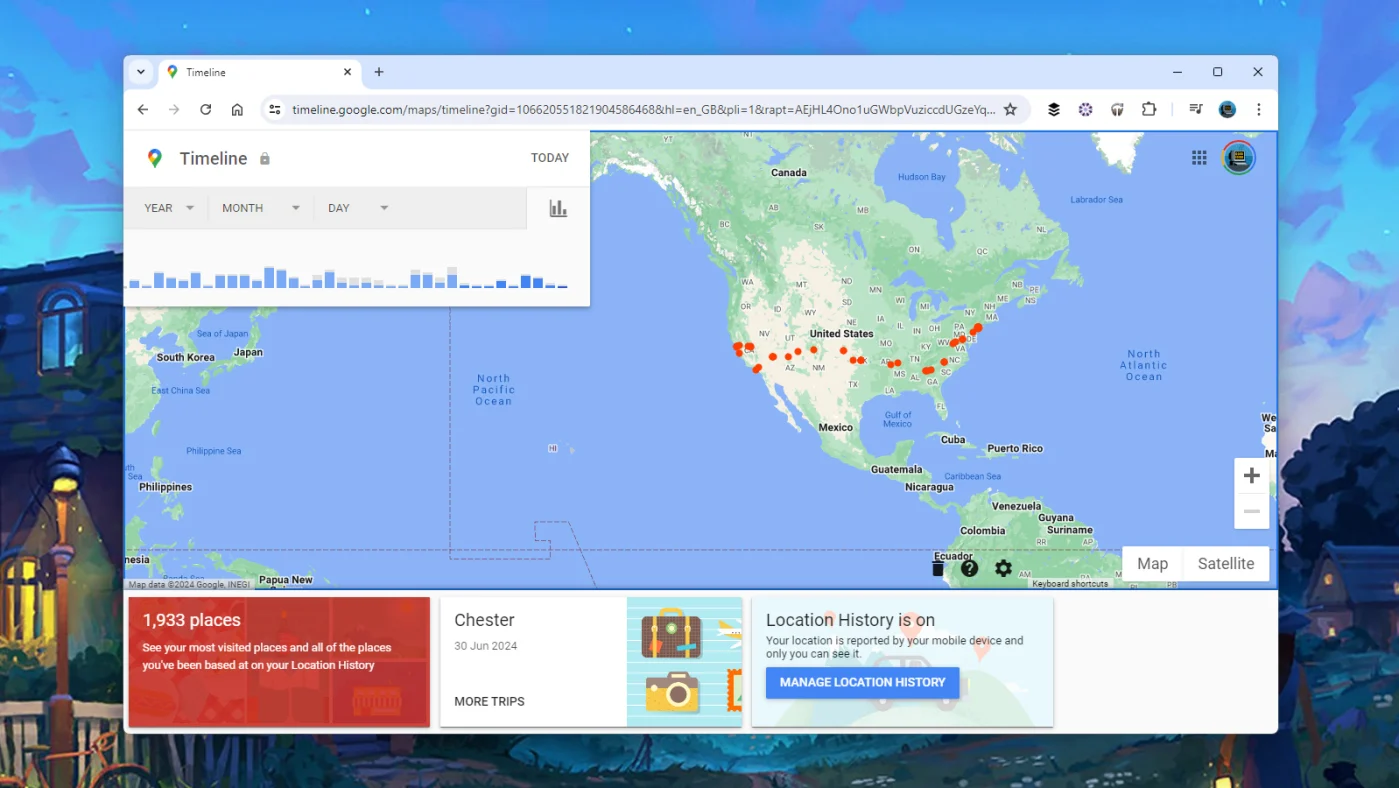This screenshot has width=1399, height=788.
Task: Open Chrome's three-dot menu
Action: pos(1258,109)
